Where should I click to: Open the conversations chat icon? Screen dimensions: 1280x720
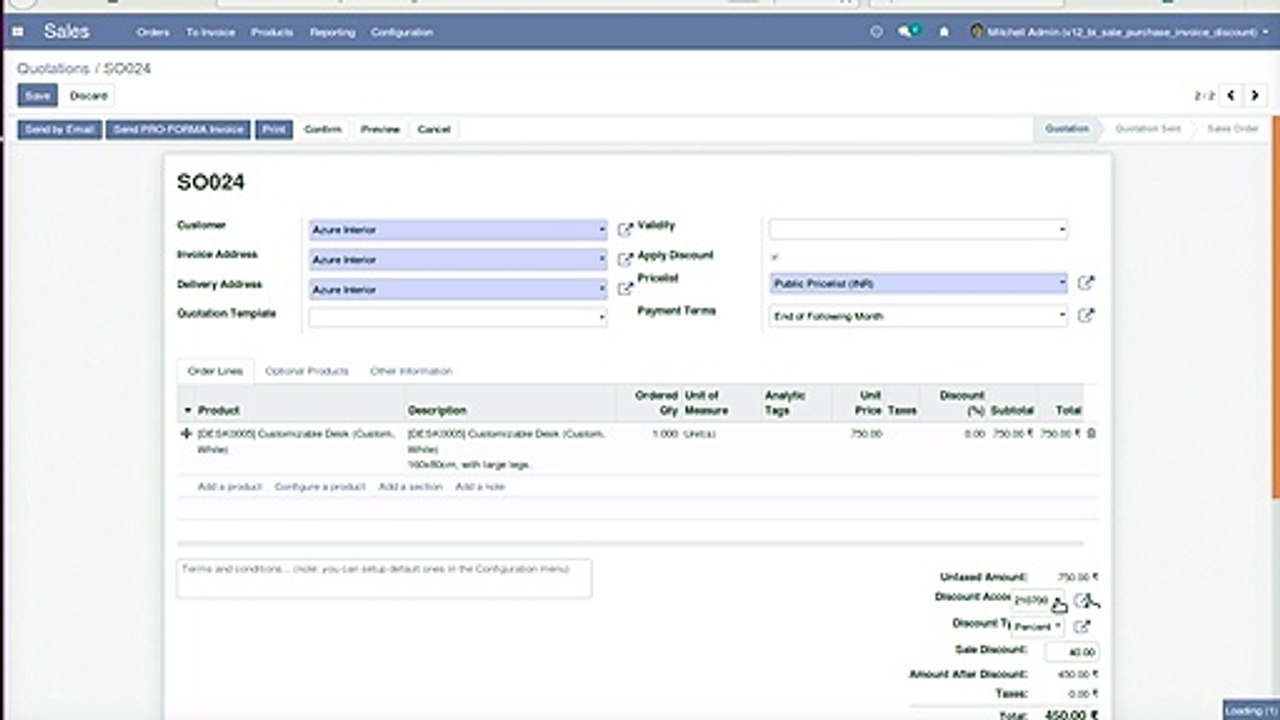click(908, 32)
